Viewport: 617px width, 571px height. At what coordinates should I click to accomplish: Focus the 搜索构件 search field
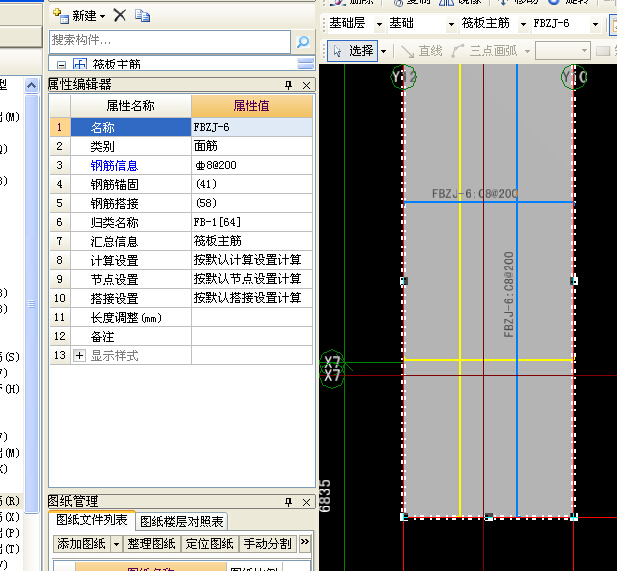click(170, 41)
